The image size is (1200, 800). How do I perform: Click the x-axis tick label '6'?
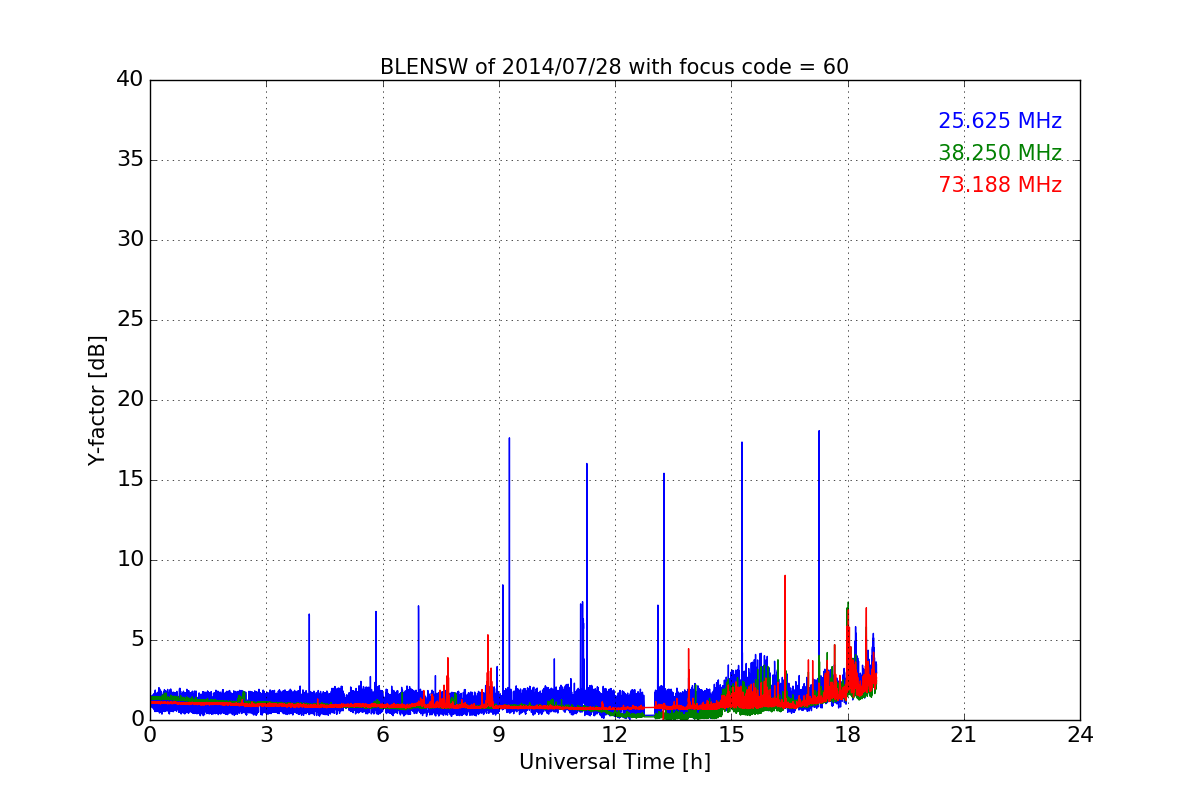click(382, 735)
